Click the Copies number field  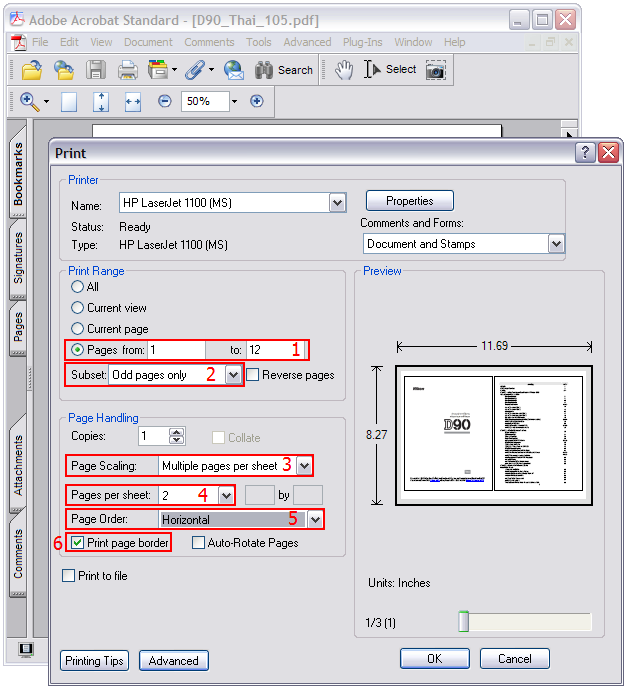point(154,436)
